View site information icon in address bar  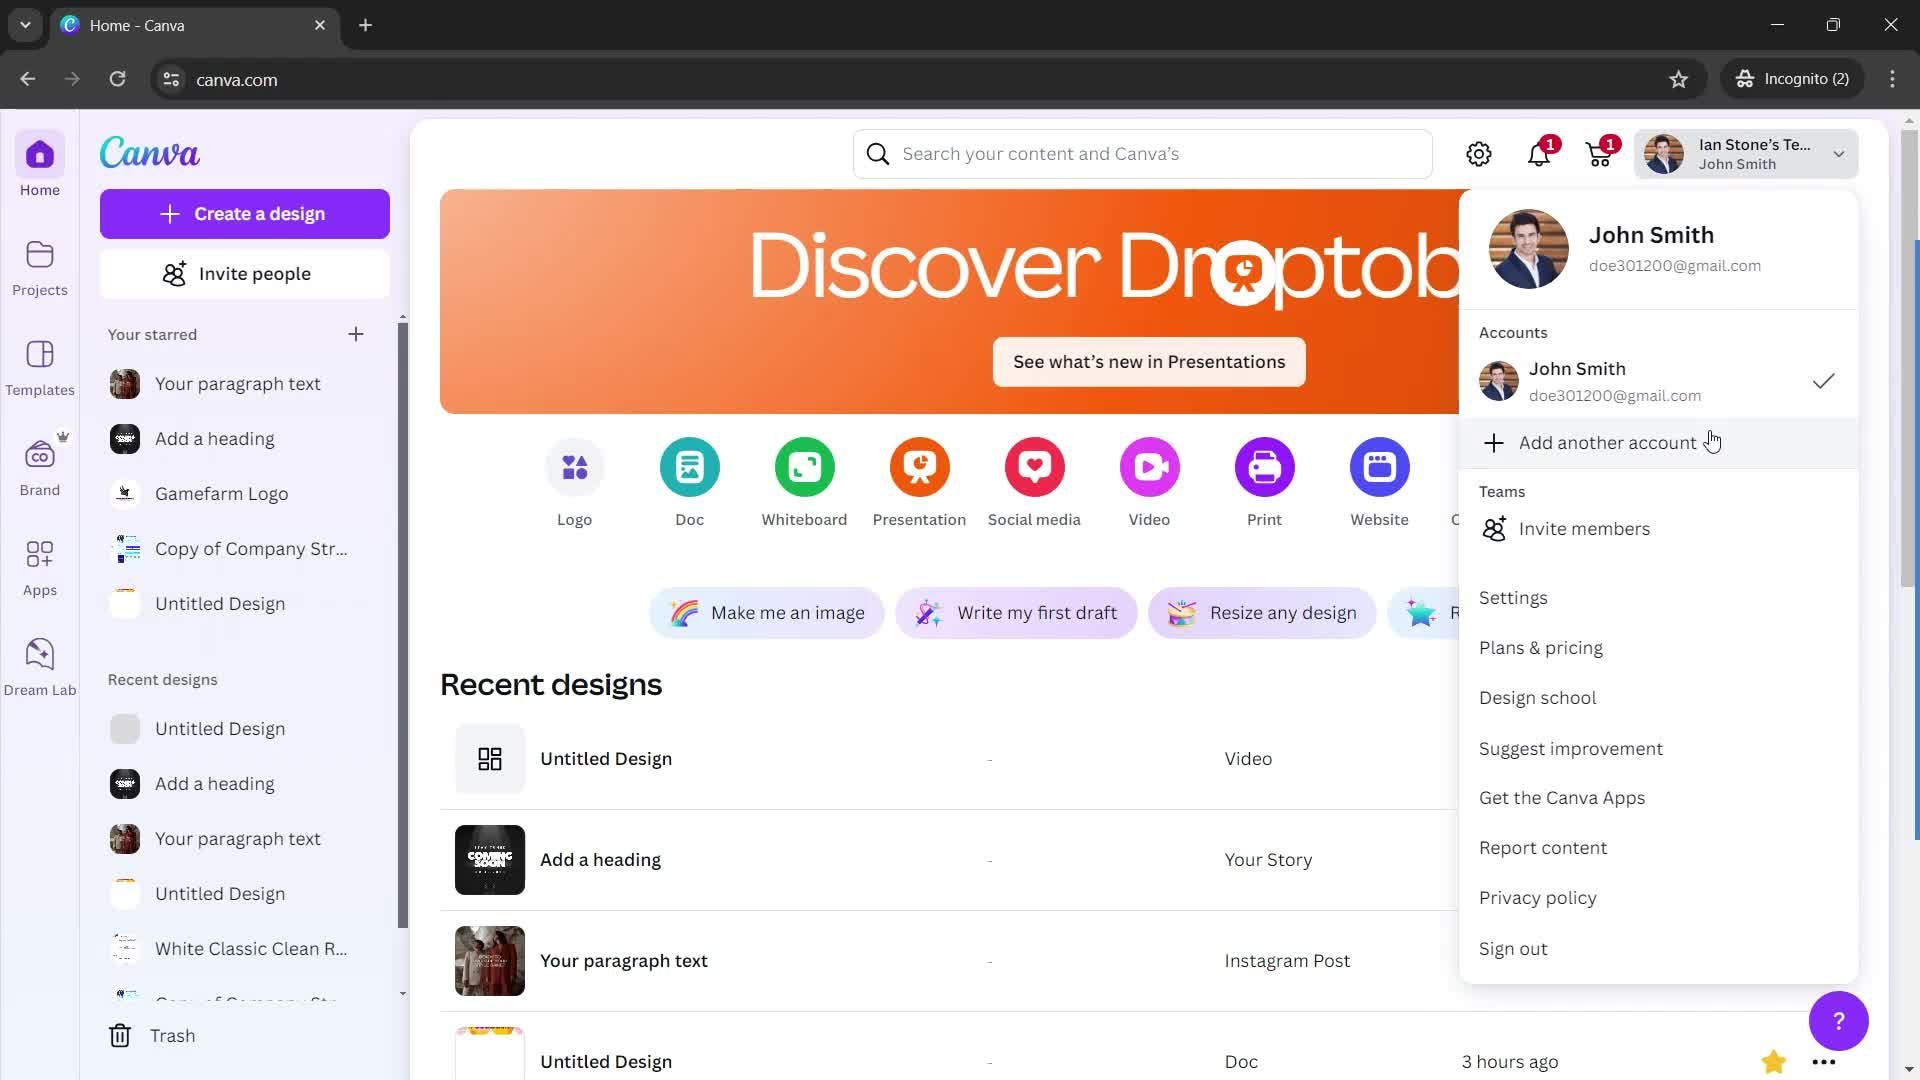pos(171,79)
